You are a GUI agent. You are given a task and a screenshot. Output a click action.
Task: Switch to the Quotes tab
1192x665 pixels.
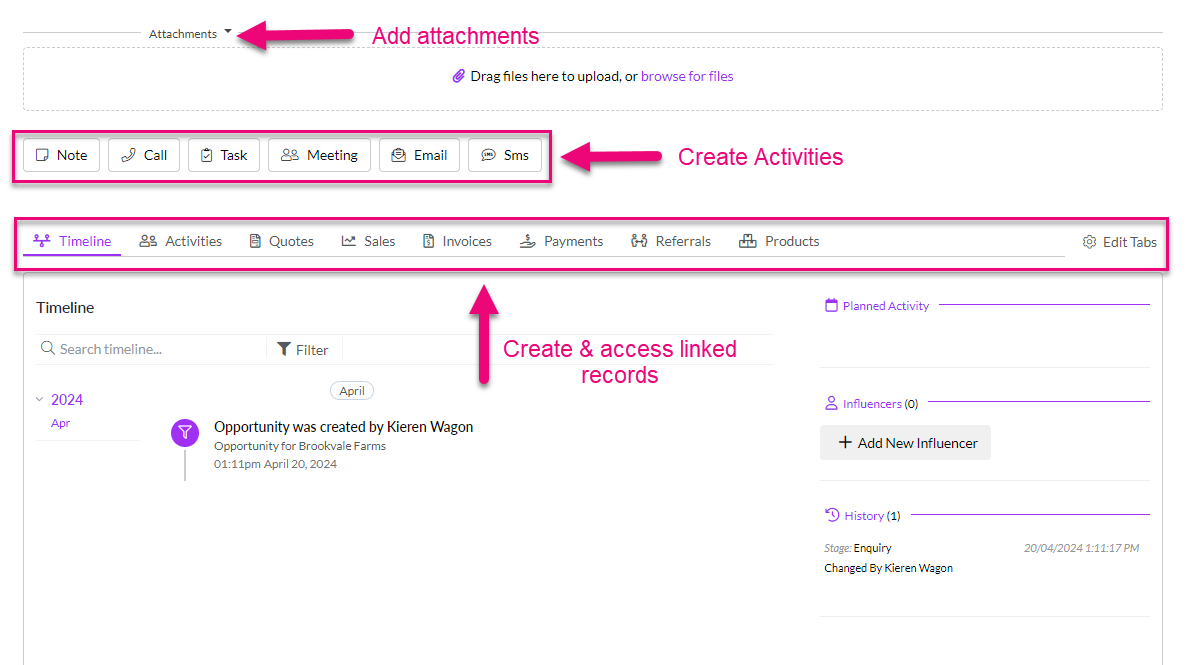click(x=281, y=241)
